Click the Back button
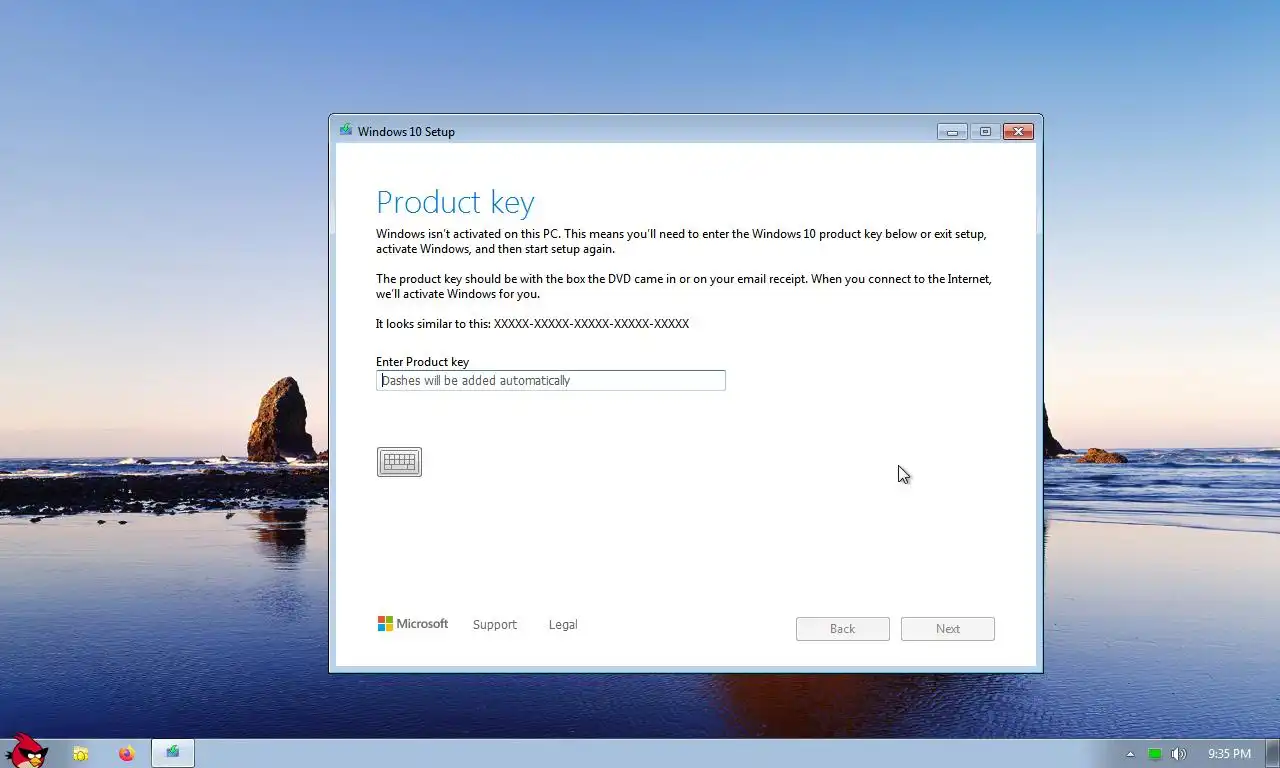 (842, 629)
